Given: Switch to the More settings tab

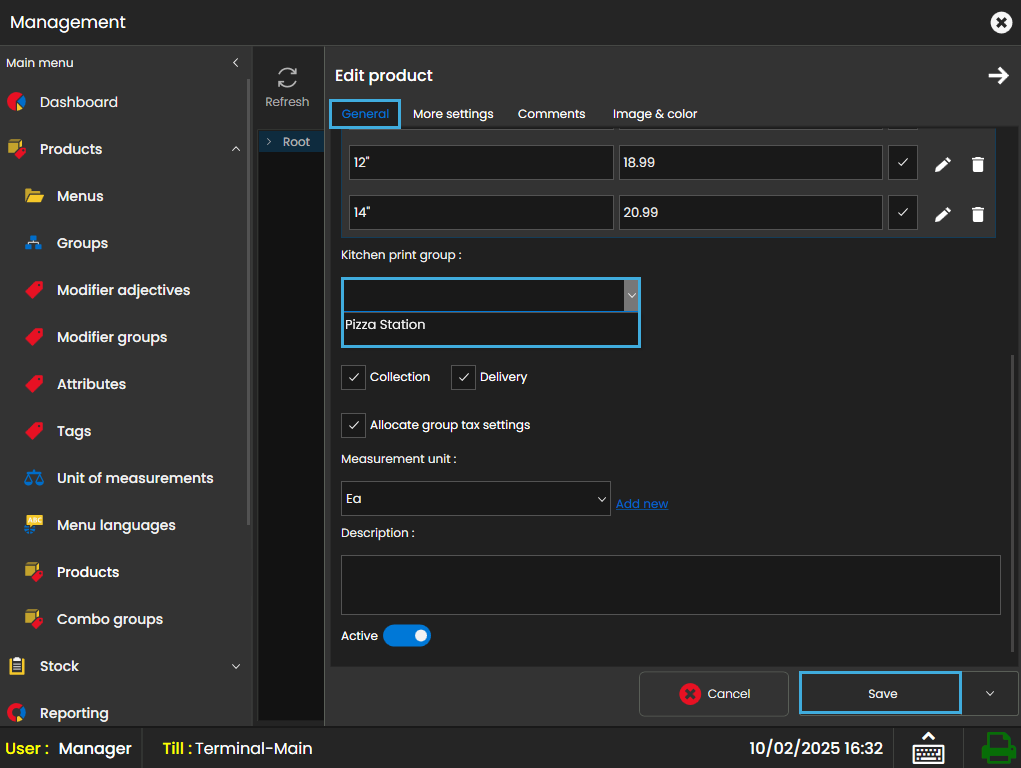Looking at the screenshot, I should [453, 114].
